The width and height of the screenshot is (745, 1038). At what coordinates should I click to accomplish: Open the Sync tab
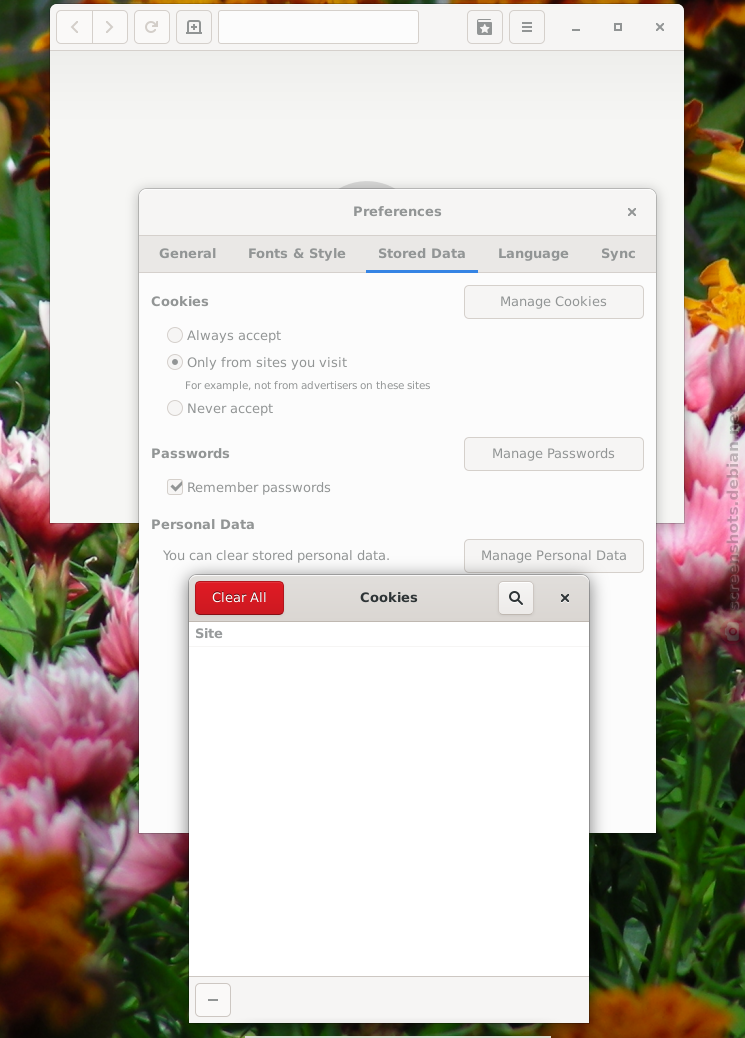(x=619, y=254)
